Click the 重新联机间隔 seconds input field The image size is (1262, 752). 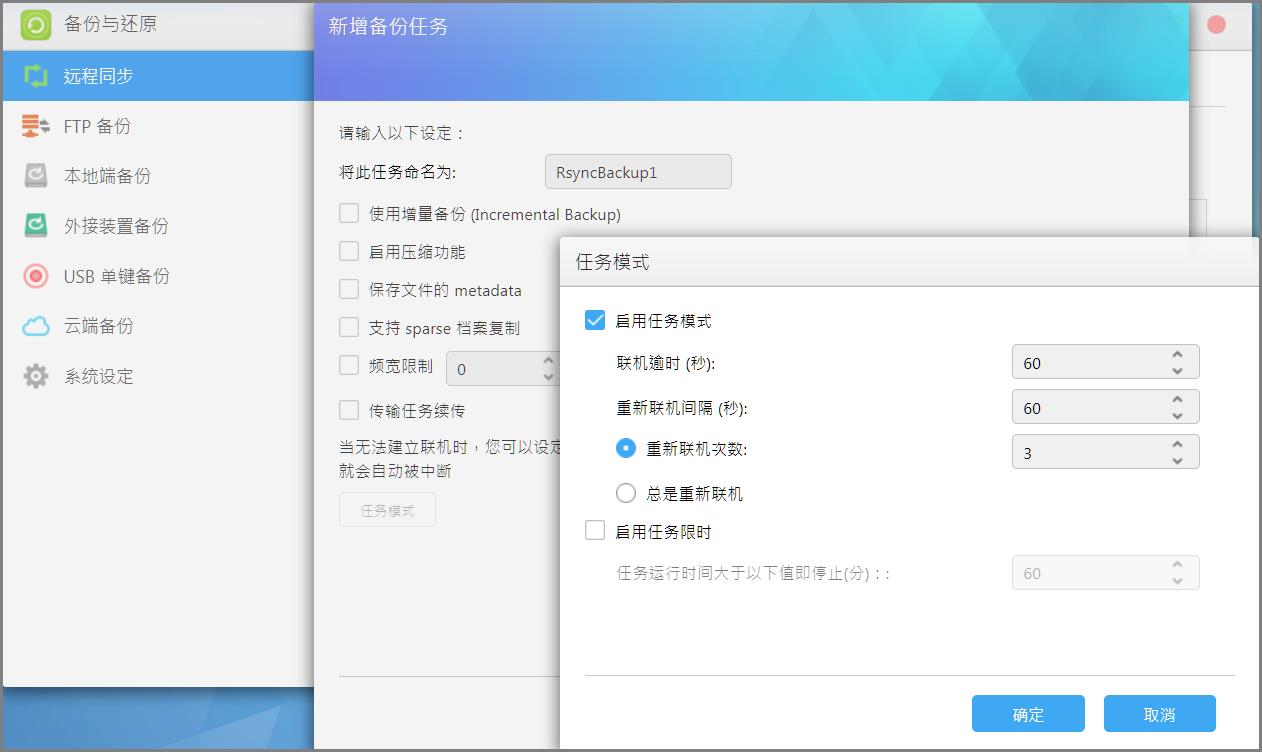tap(1105, 407)
